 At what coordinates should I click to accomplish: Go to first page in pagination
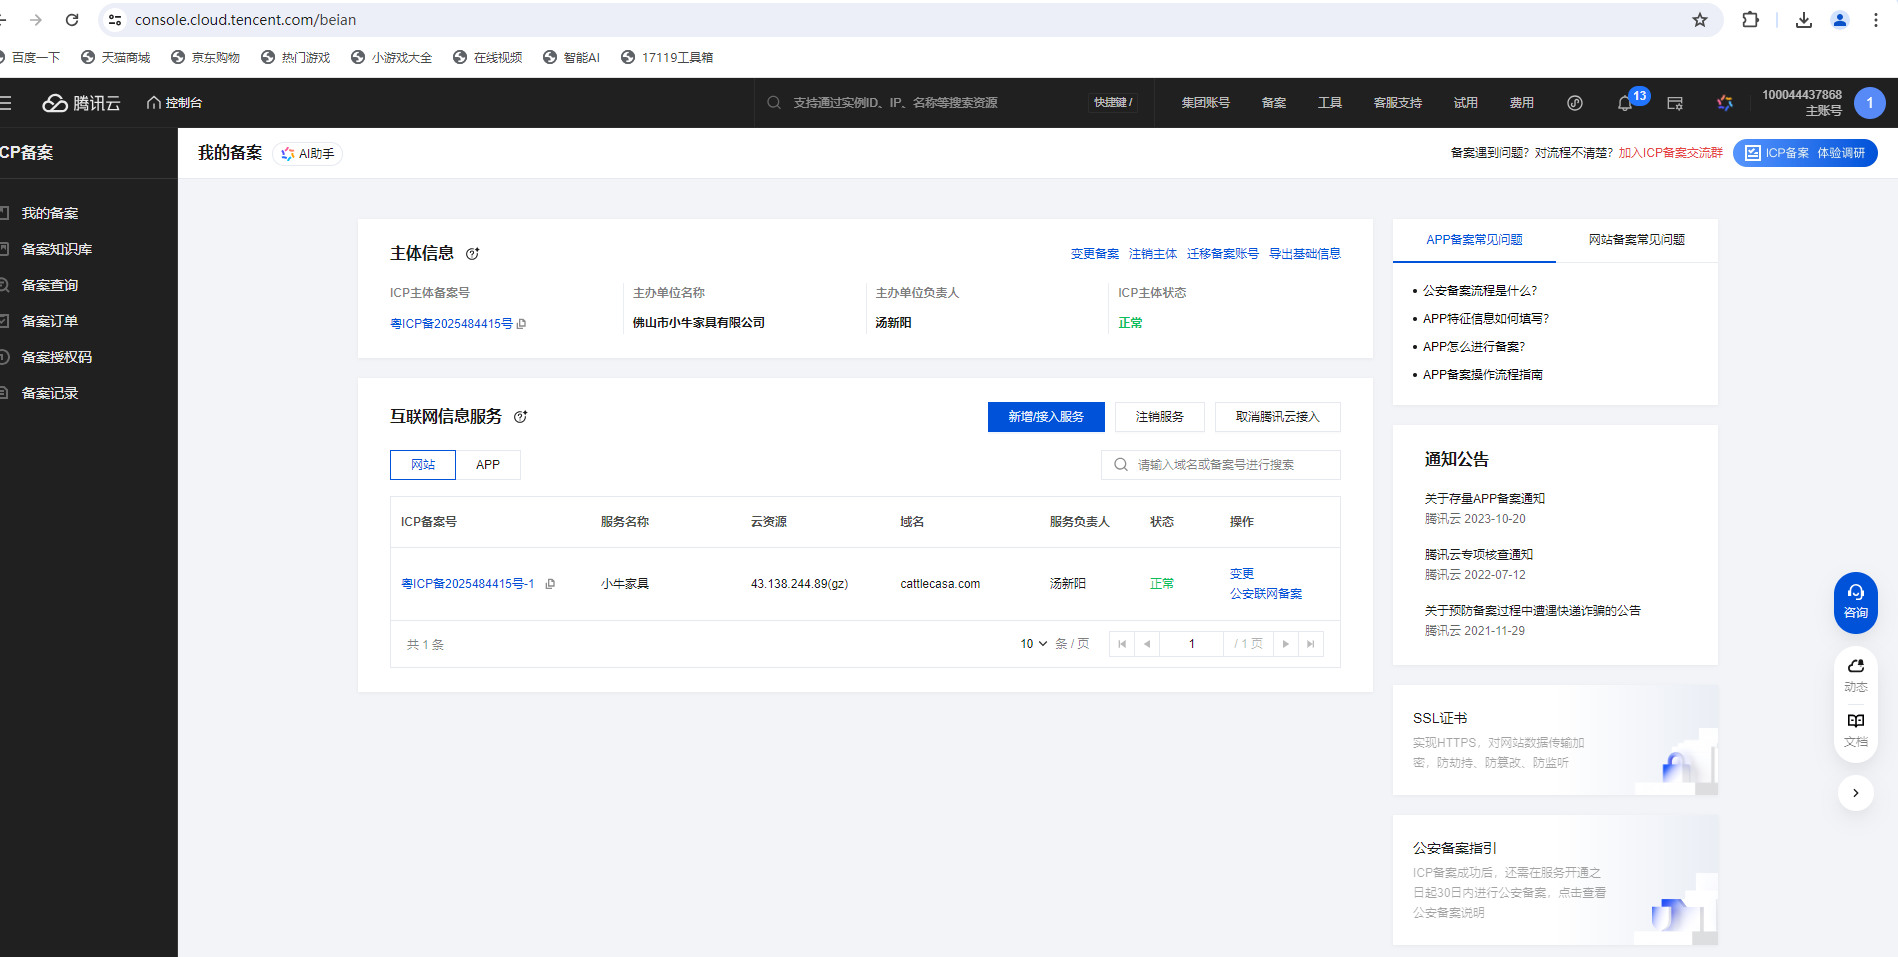click(1122, 644)
